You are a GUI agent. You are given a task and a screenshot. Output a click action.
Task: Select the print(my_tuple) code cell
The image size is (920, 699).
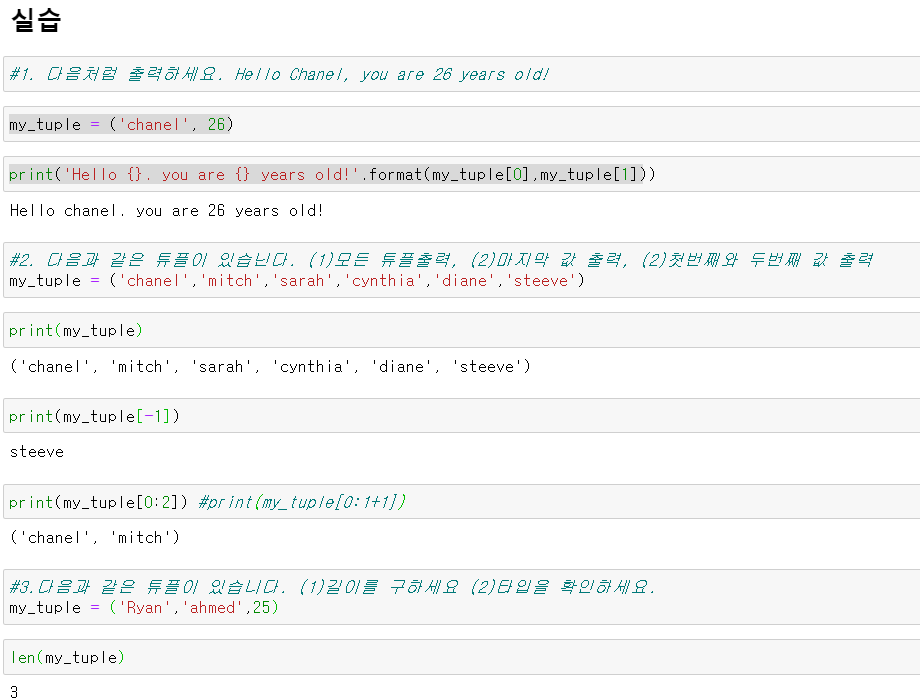(x=461, y=330)
